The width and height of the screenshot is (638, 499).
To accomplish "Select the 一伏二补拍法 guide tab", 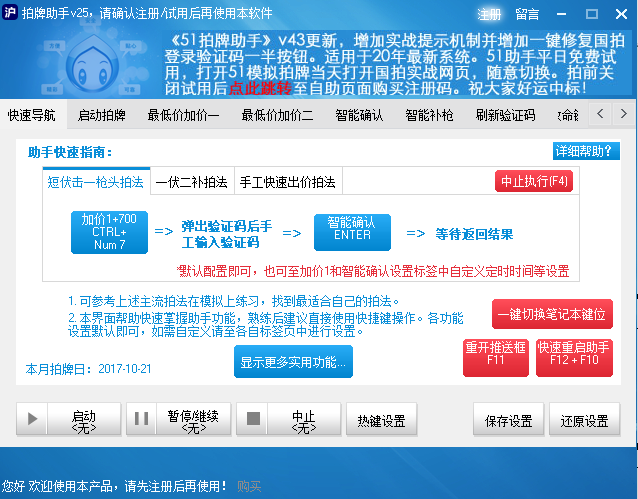I will tap(192, 182).
